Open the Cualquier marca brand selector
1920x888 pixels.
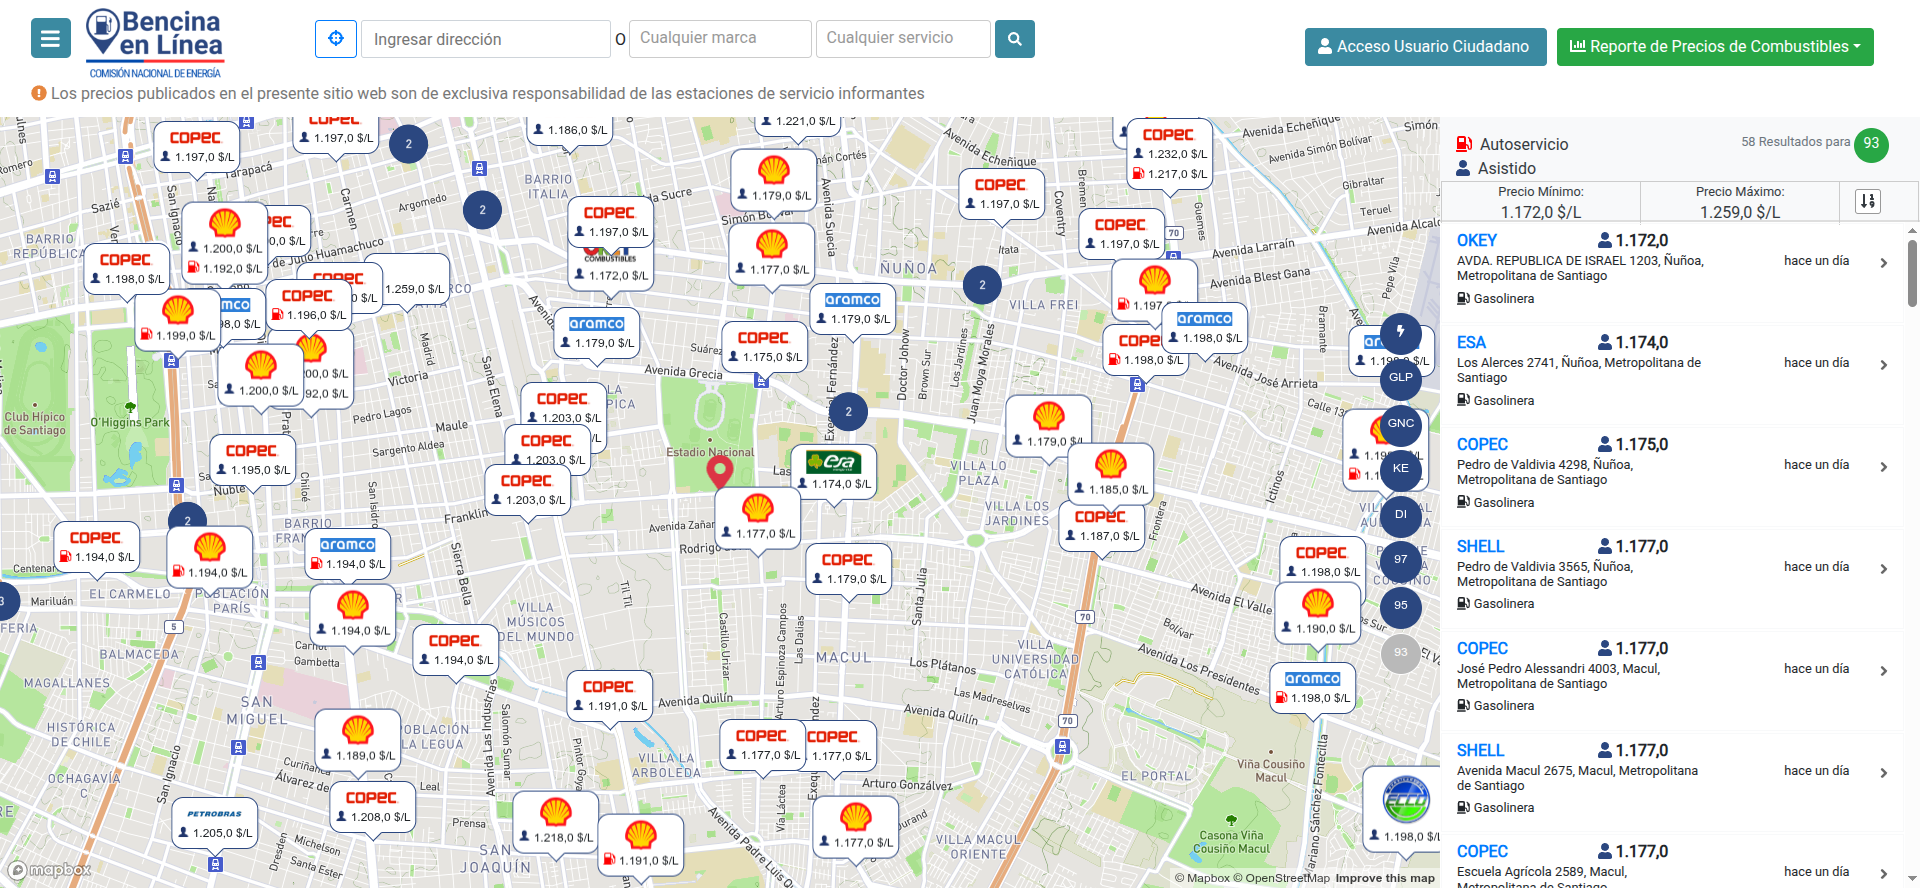[719, 39]
